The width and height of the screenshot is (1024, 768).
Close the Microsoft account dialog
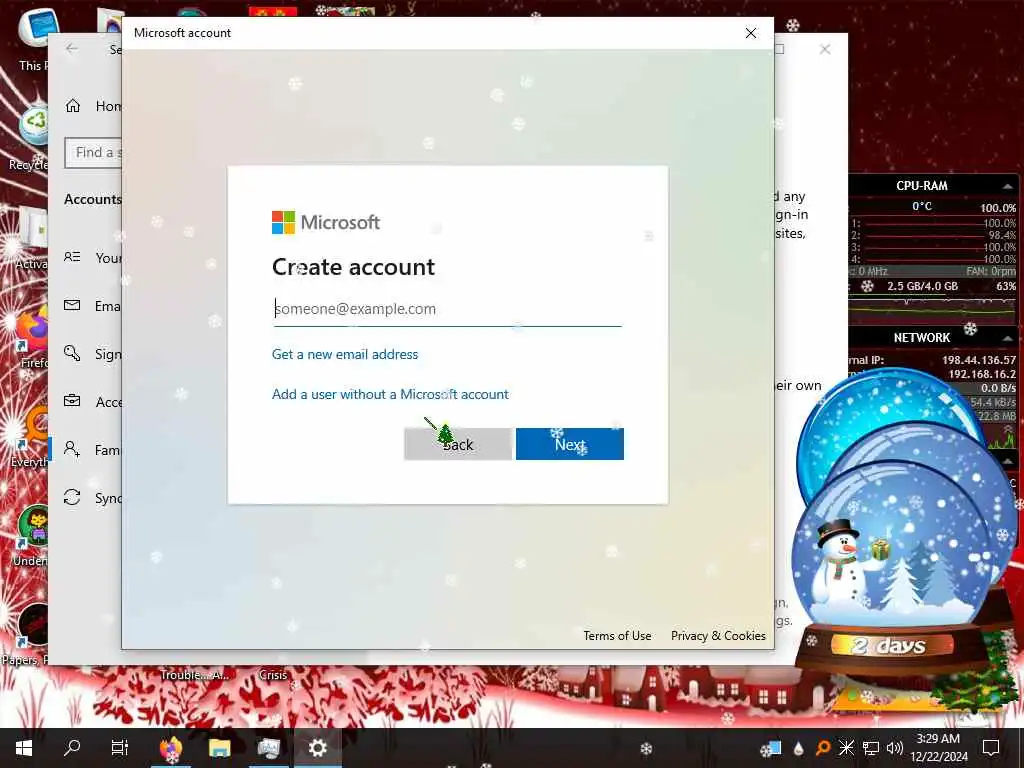point(751,33)
